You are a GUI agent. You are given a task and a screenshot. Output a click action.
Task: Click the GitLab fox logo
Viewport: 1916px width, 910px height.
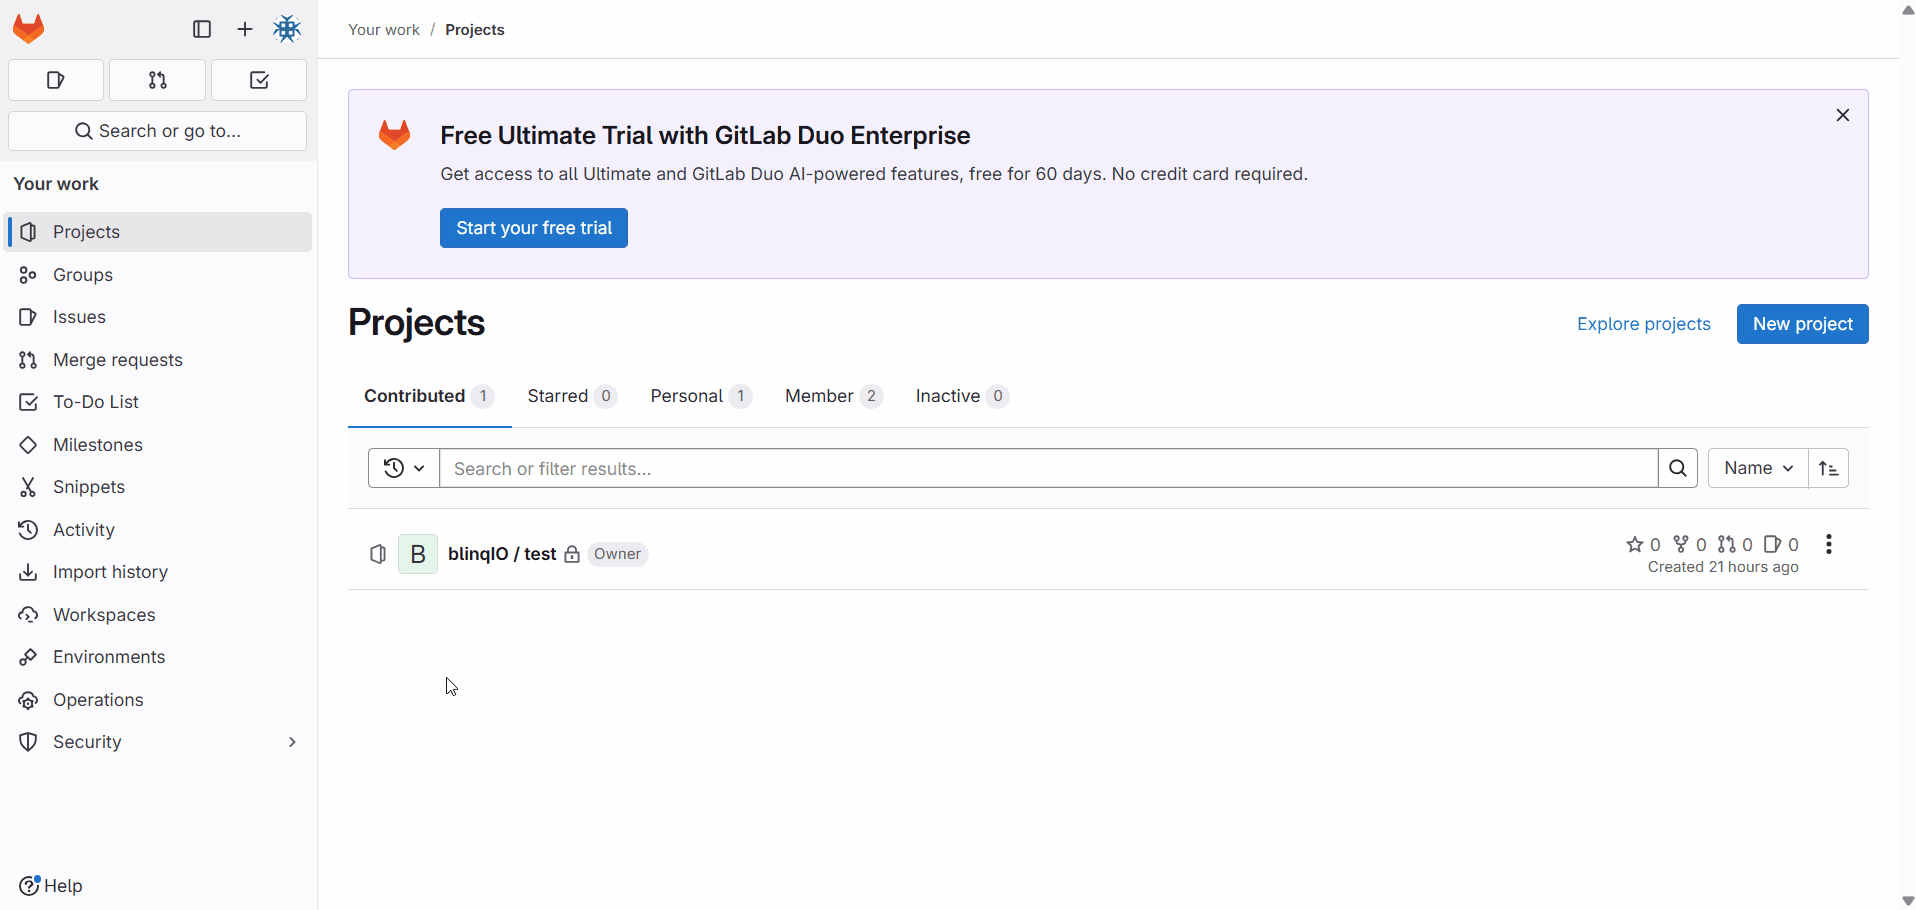click(27, 28)
